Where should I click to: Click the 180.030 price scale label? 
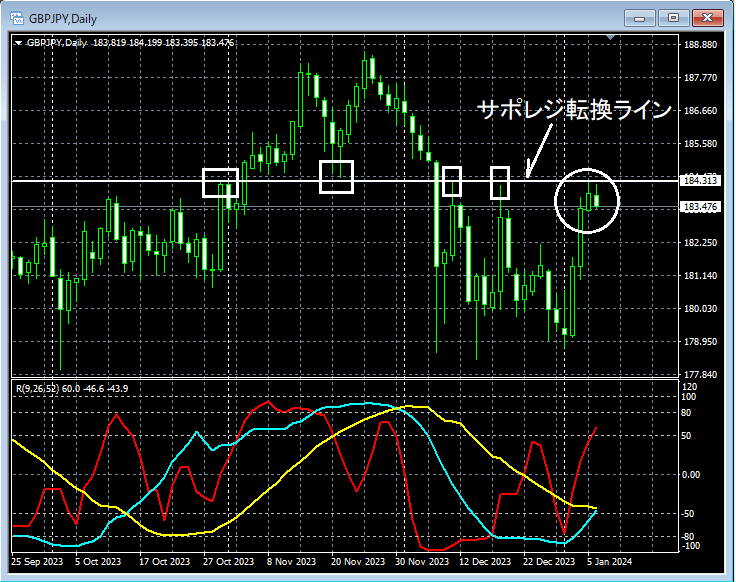click(700, 308)
